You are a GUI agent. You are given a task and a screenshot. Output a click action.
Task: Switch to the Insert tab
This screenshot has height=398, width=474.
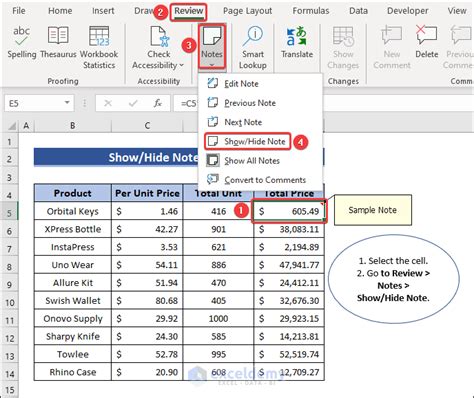tap(103, 11)
